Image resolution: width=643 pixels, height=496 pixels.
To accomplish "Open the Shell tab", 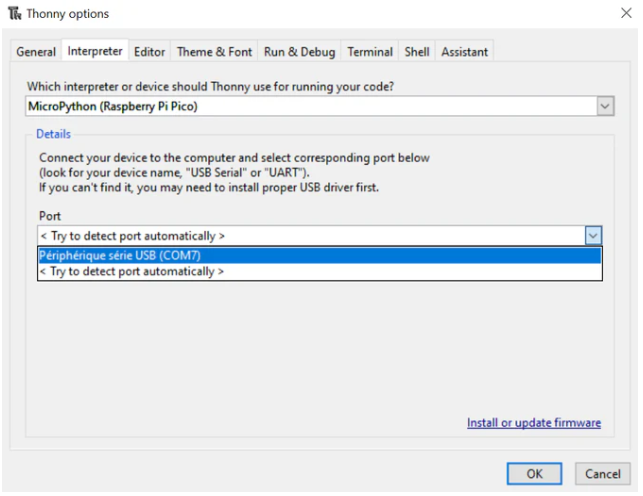I will click(x=417, y=52).
